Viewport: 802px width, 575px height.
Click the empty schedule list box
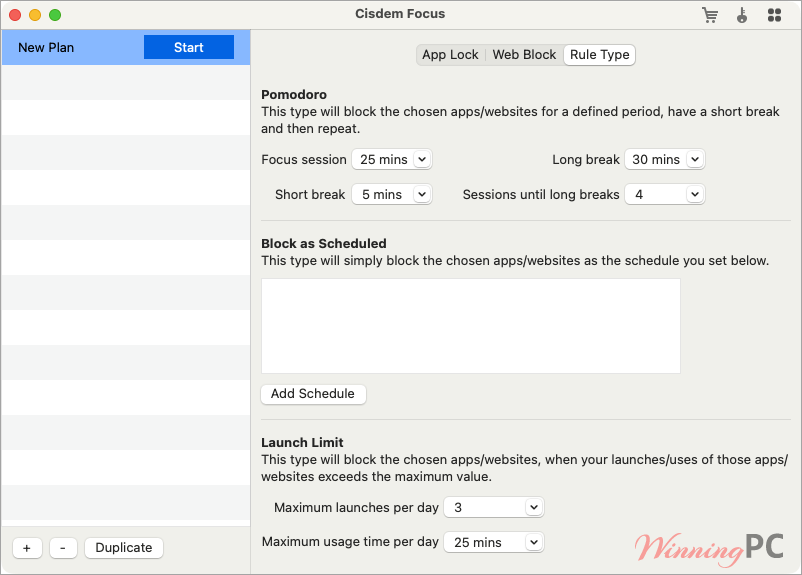[471, 326]
